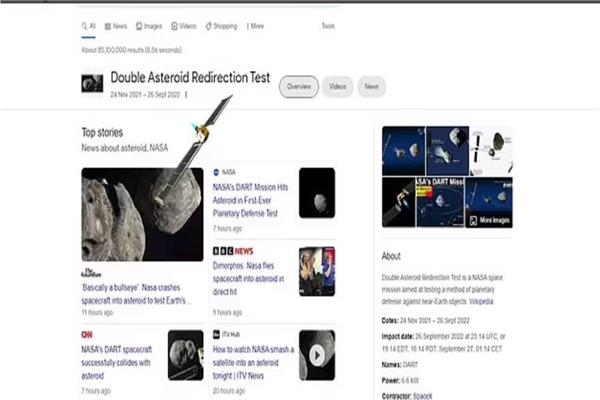Open the SpaceX contractor link
Viewport: 600px width, 400px height.
click(422, 396)
